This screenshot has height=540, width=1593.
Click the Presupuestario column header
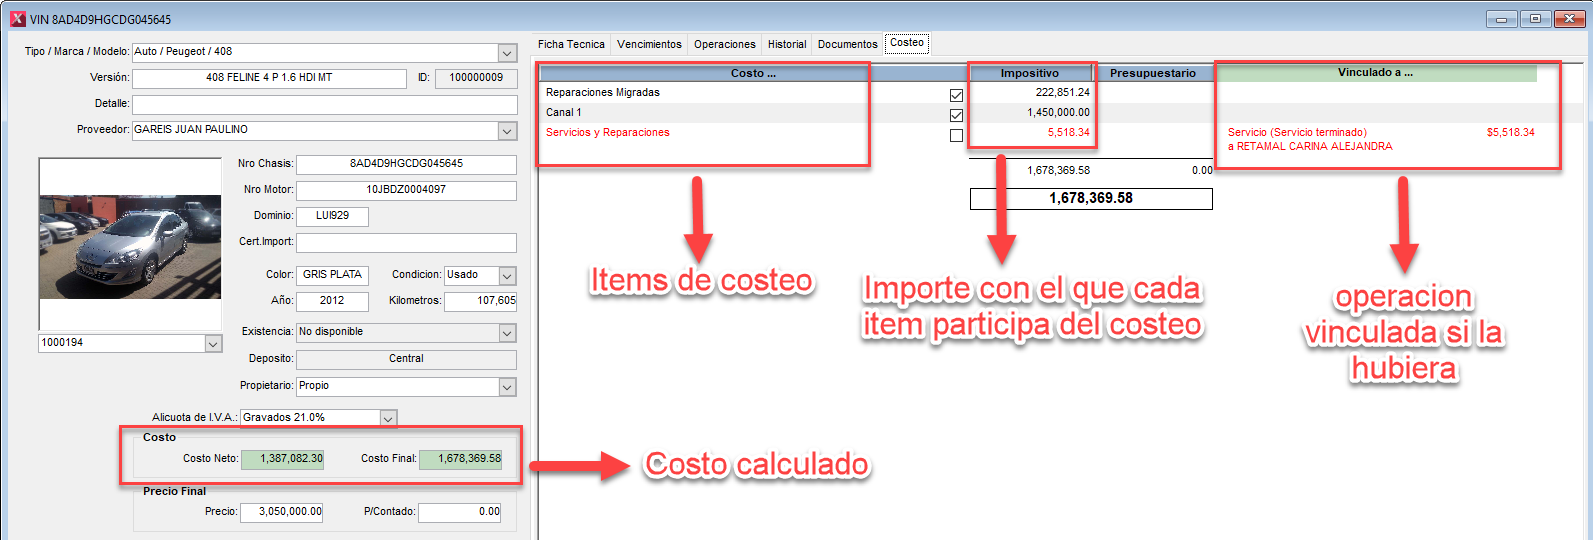pos(1152,73)
